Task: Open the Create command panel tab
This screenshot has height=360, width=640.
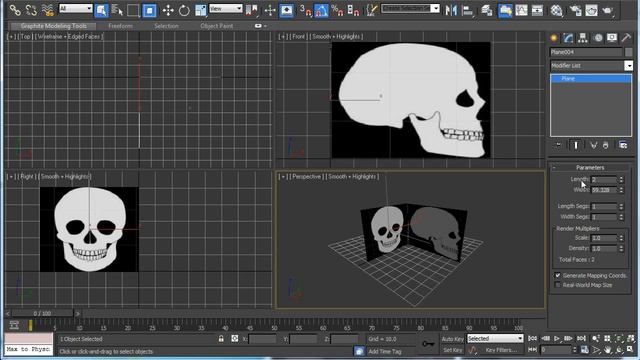Action: point(554,38)
